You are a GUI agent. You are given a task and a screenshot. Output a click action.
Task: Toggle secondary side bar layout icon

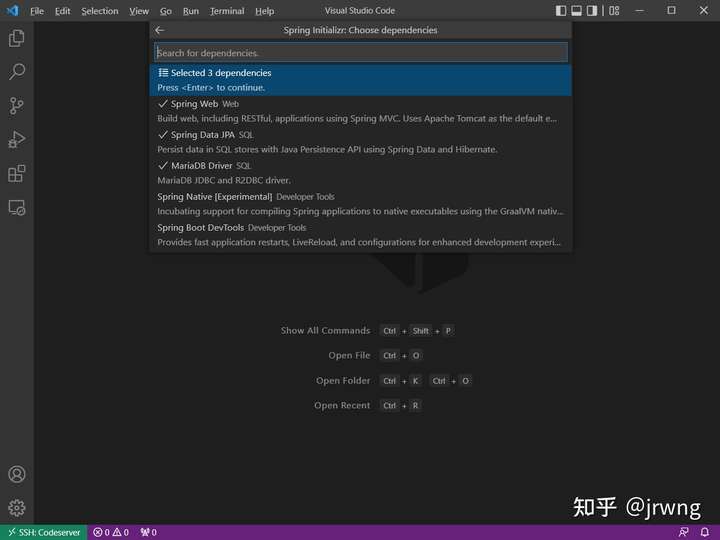click(x=592, y=11)
